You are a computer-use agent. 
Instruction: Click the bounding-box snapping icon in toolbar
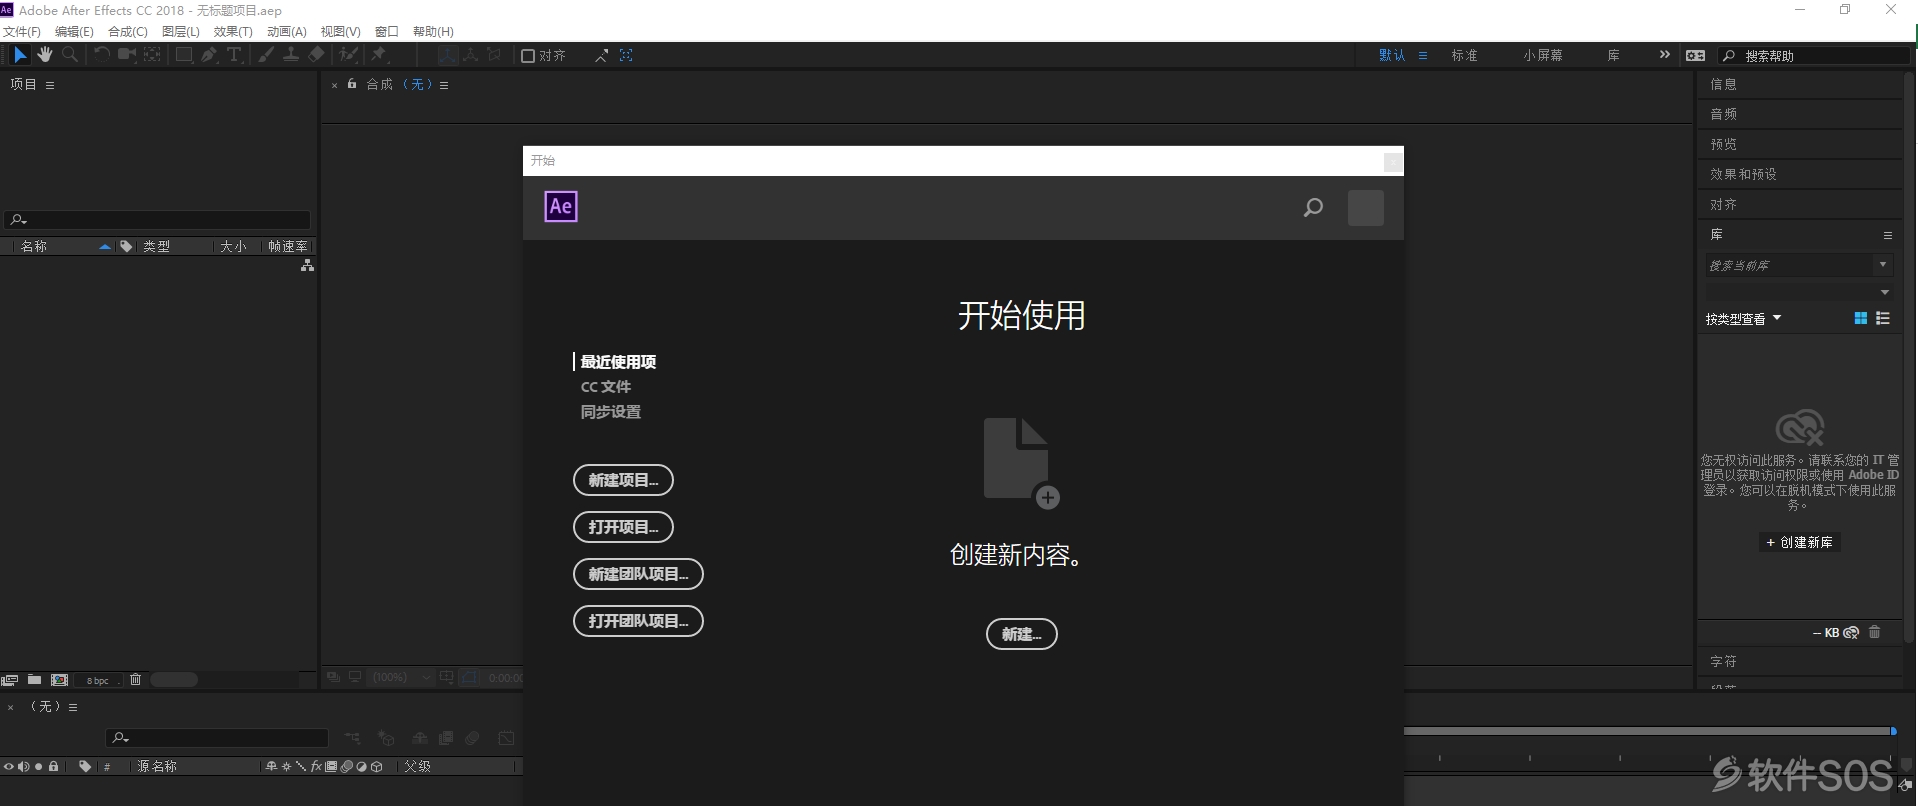pyautogui.click(x=626, y=56)
